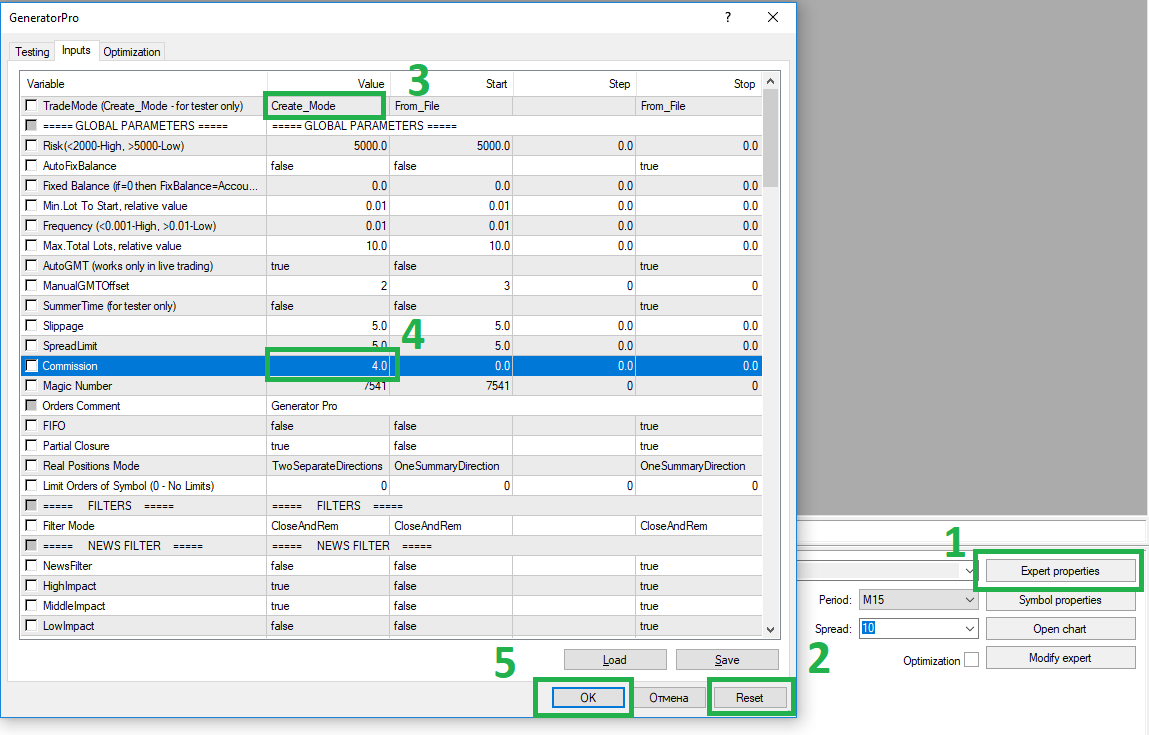1149x735 pixels.
Task: Open Symbol properties
Action: pyautogui.click(x=1060, y=600)
